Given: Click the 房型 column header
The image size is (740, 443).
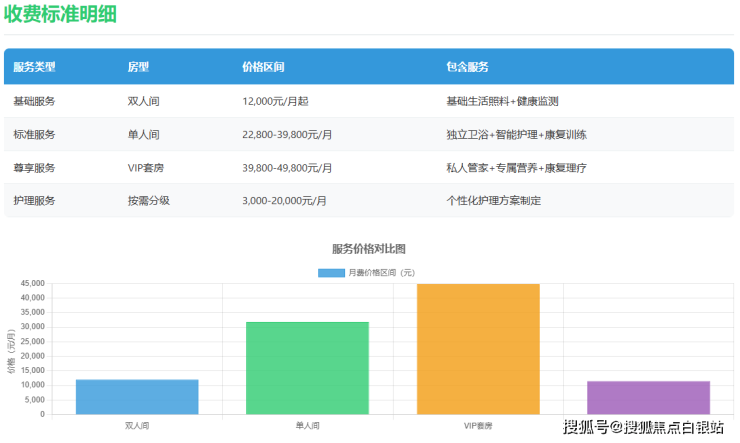Looking at the screenshot, I should [138, 67].
